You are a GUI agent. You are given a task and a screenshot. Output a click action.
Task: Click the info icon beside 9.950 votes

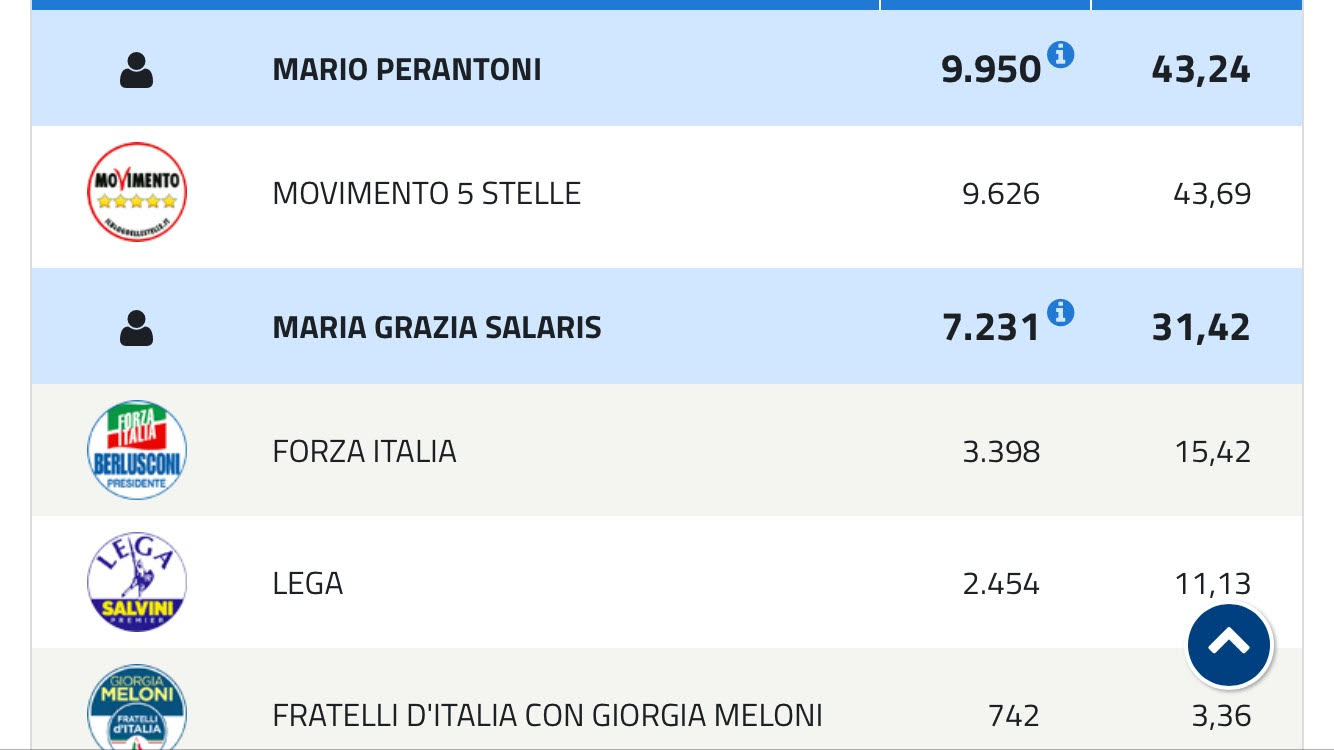pos(1060,55)
